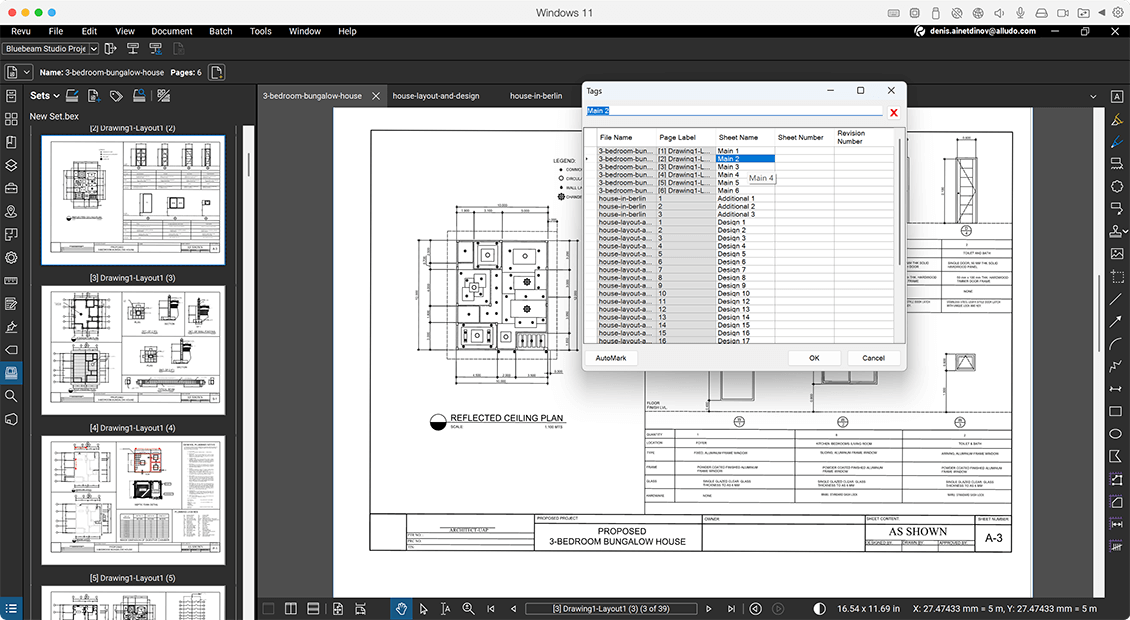Viewport: 1130px width, 620px height.
Task: Select the Arrow markup tool
Action: 1117,322
